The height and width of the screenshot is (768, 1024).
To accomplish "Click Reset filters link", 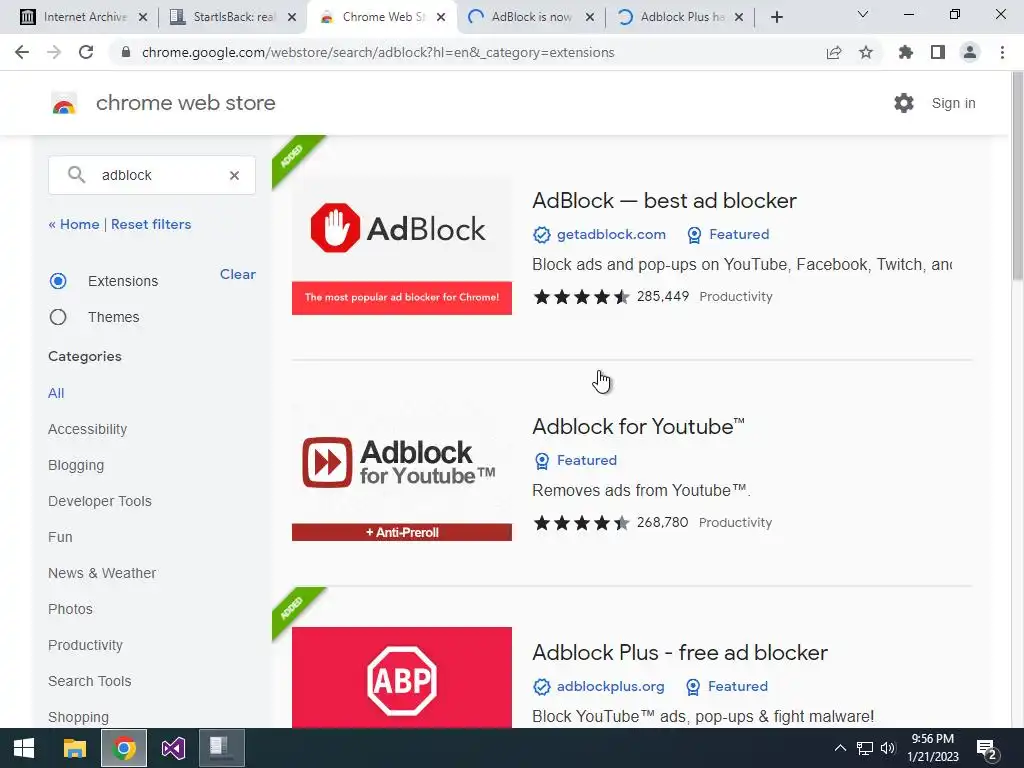I will (151, 224).
